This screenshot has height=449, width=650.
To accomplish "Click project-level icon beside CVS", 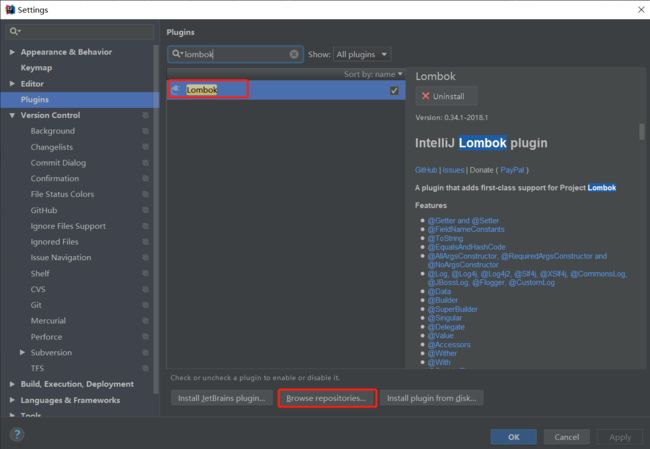I will tap(146, 289).
